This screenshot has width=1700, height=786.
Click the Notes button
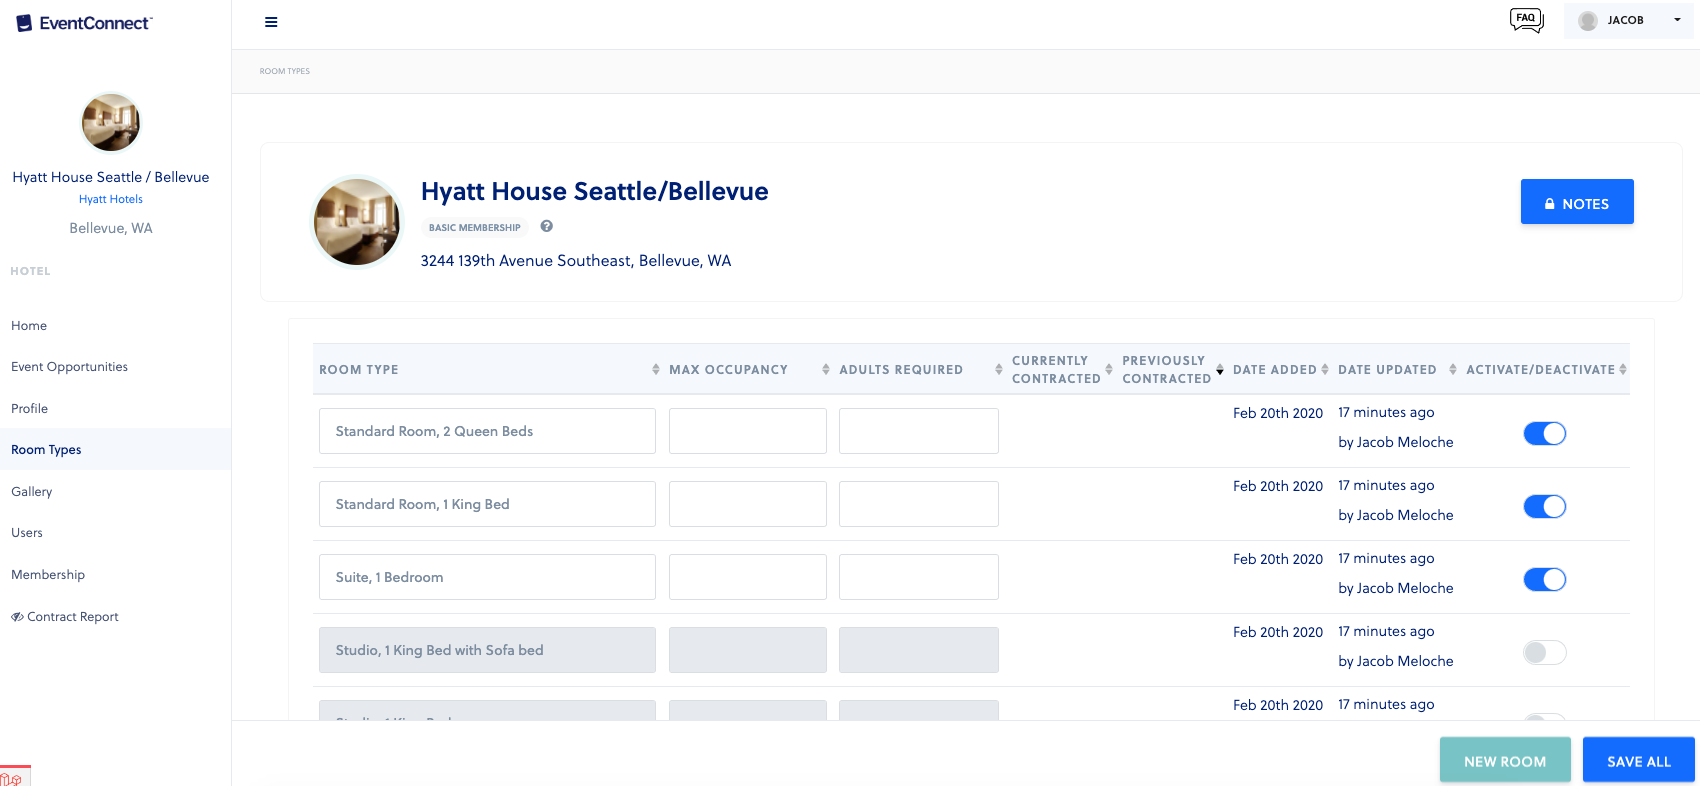(x=1577, y=202)
